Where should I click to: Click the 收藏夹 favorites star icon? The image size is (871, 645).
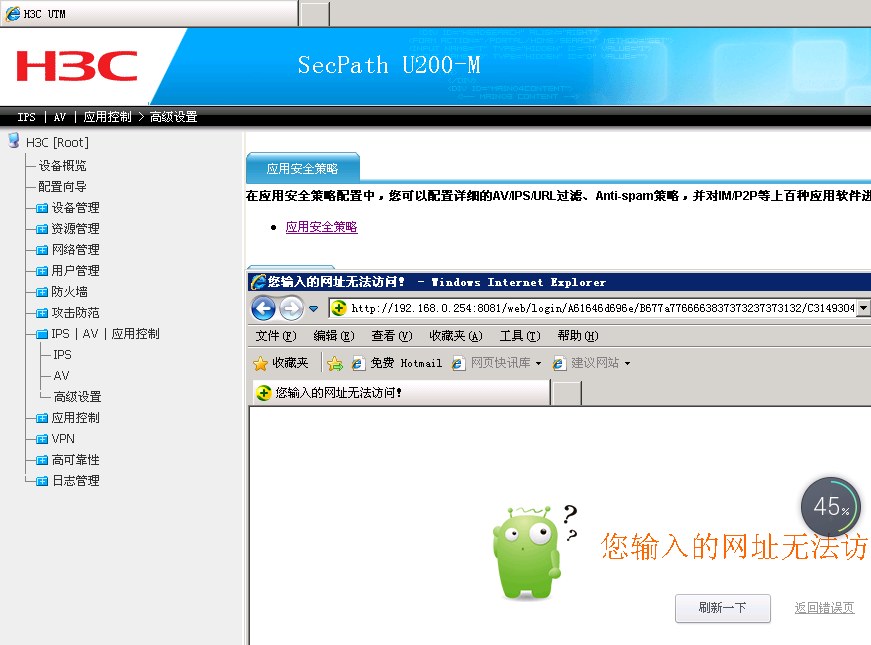point(260,363)
